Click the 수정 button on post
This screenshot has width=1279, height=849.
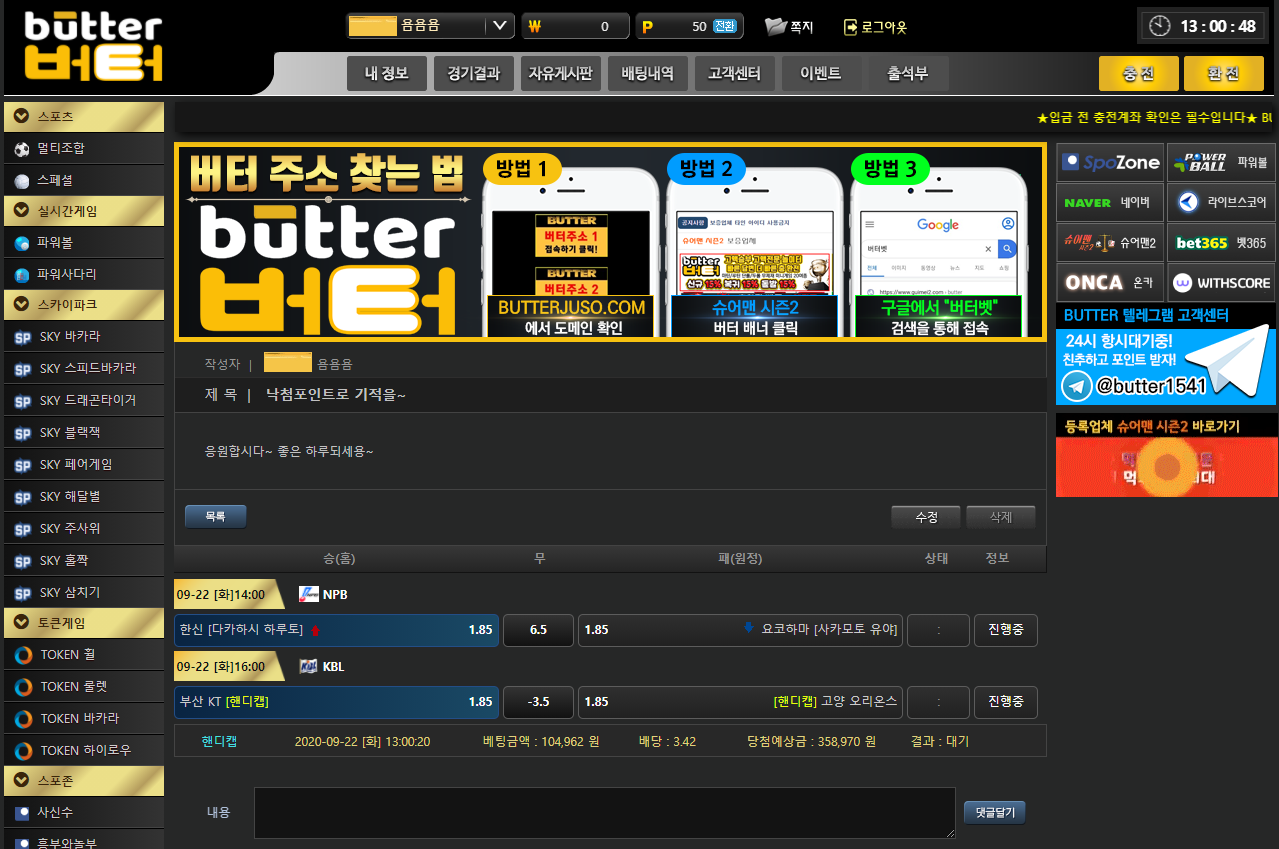point(926,517)
